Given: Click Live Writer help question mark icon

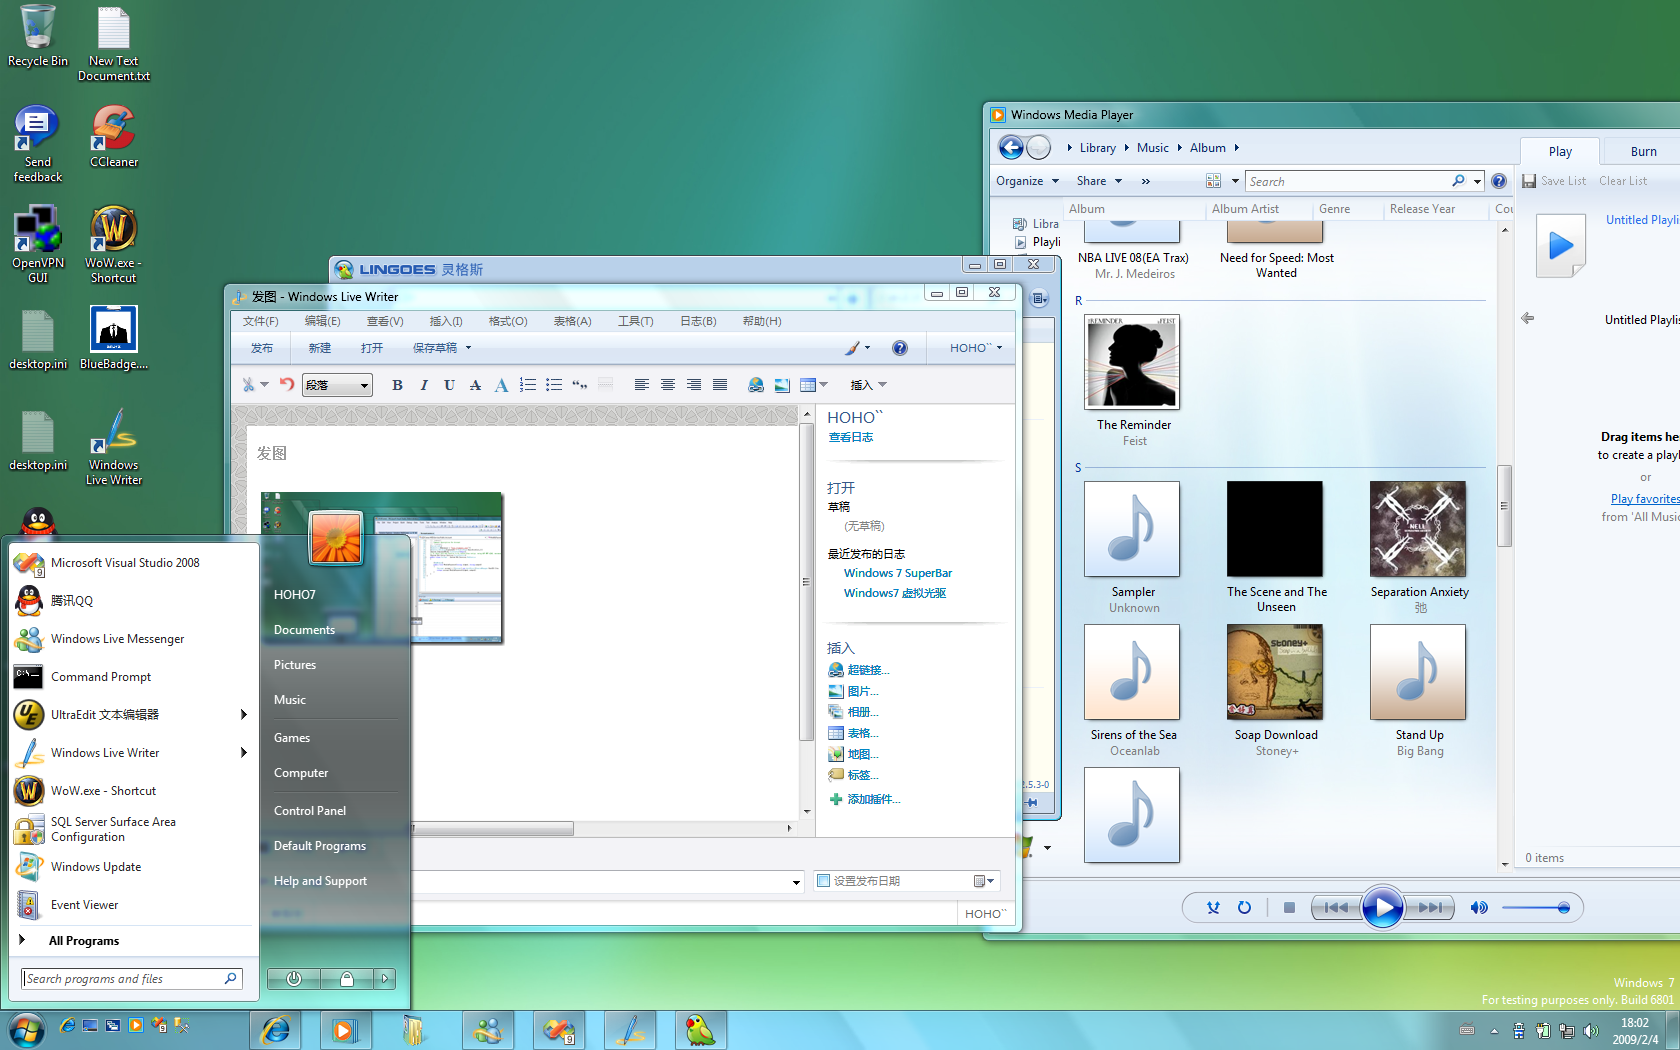Looking at the screenshot, I should click(x=900, y=348).
